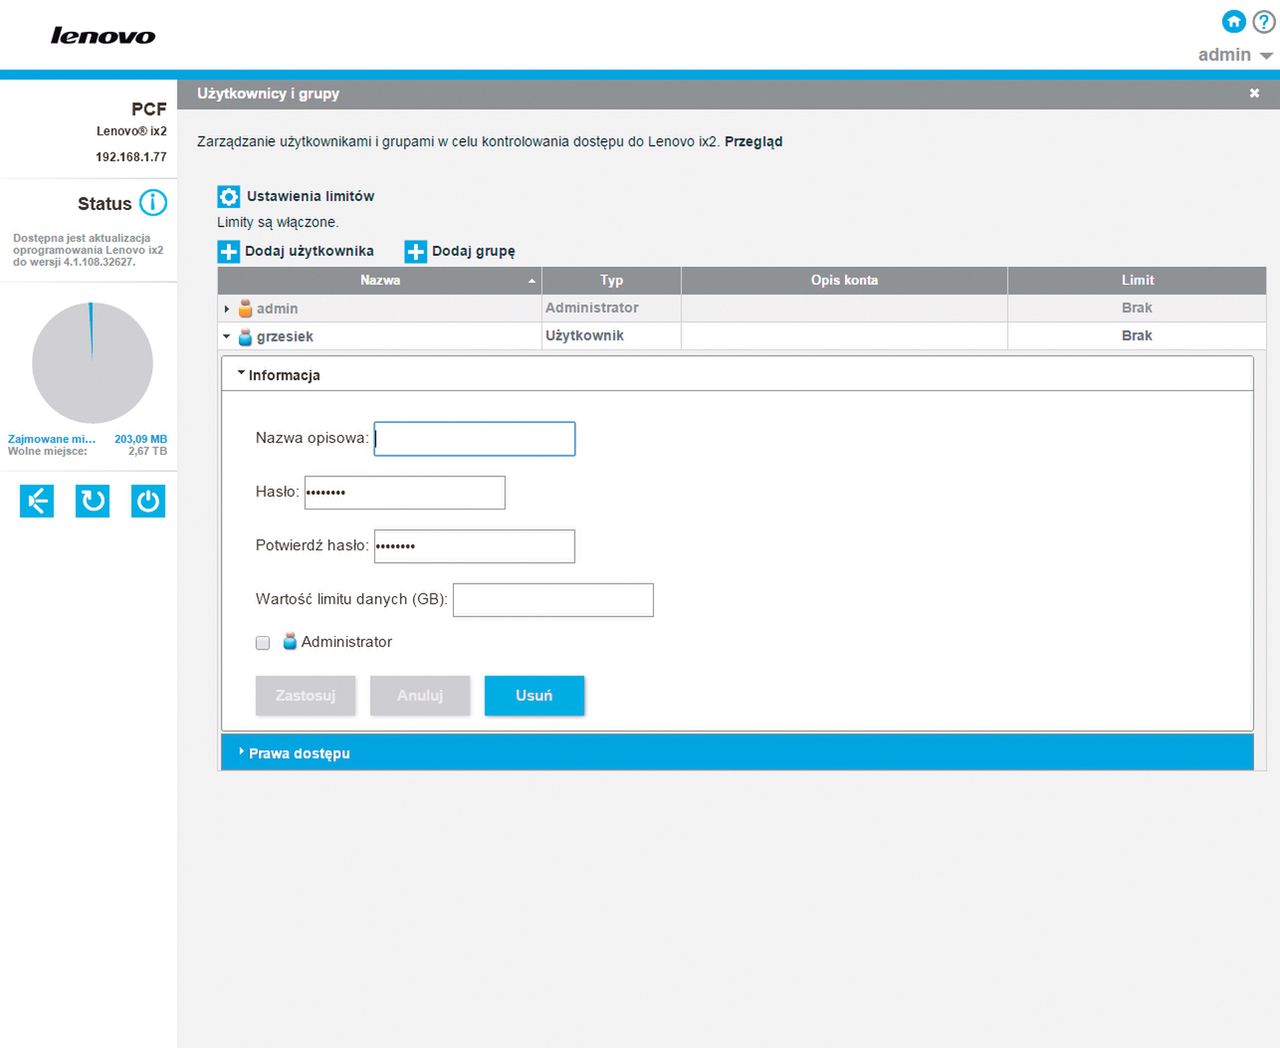Click the restart device icon

(93, 501)
